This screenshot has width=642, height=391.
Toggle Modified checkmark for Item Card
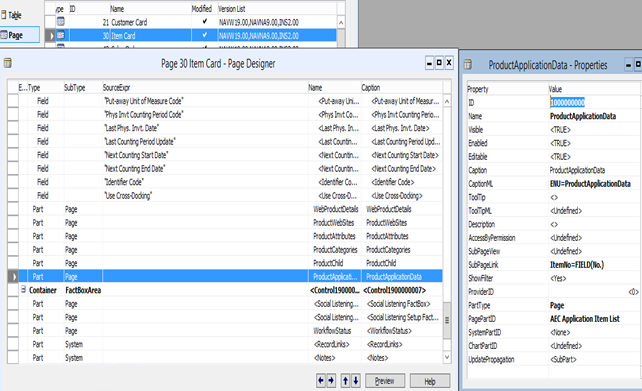point(204,35)
